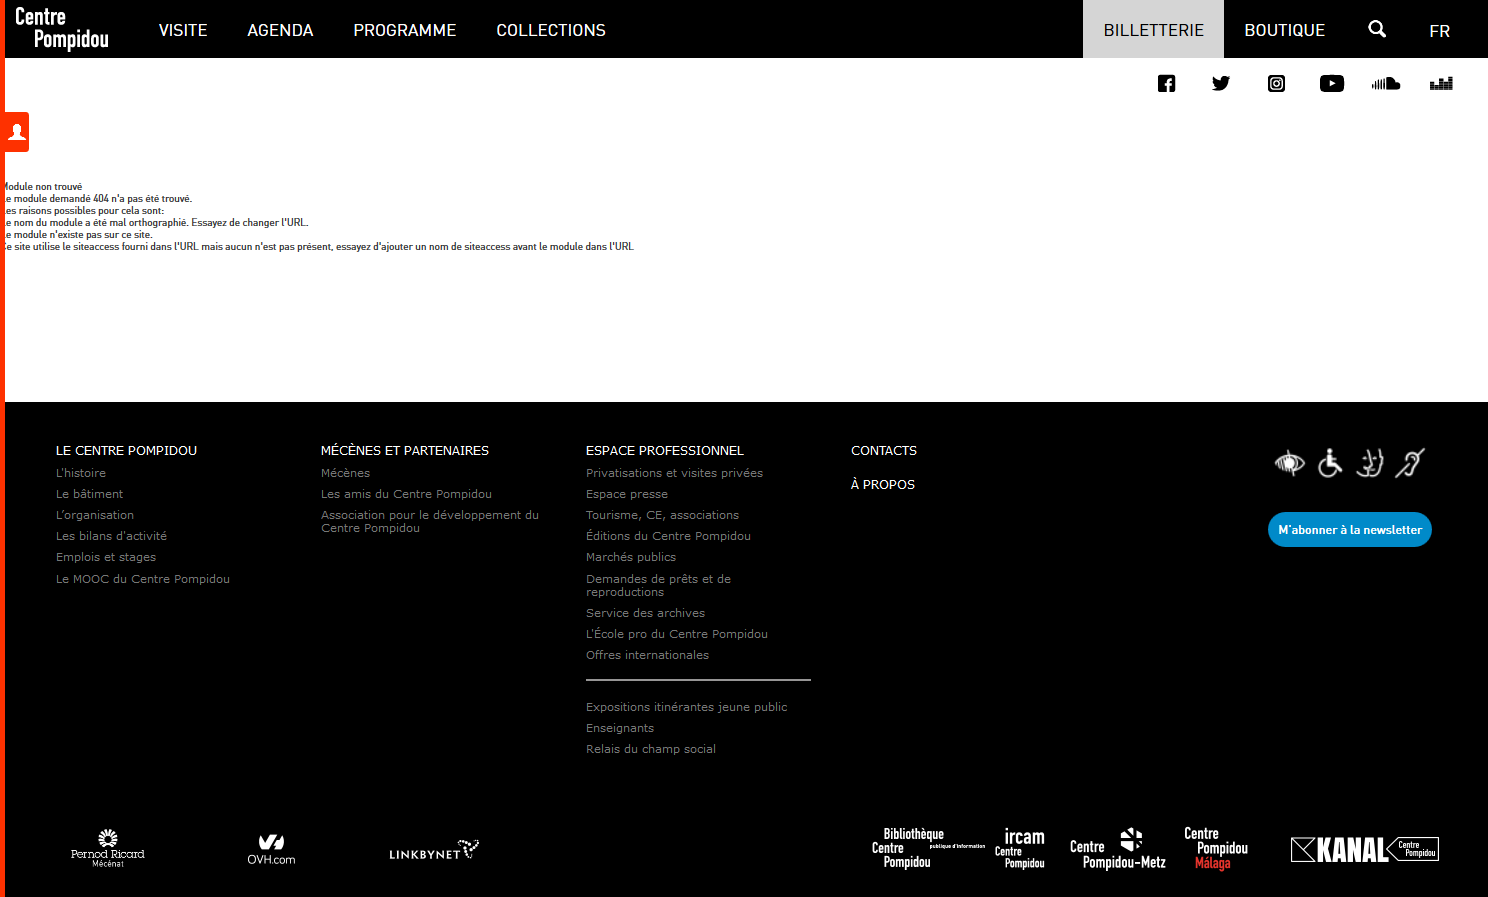Open the COLLECTIONS menu
Image resolution: width=1488 pixels, height=897 pixels.
click(551, 30)
